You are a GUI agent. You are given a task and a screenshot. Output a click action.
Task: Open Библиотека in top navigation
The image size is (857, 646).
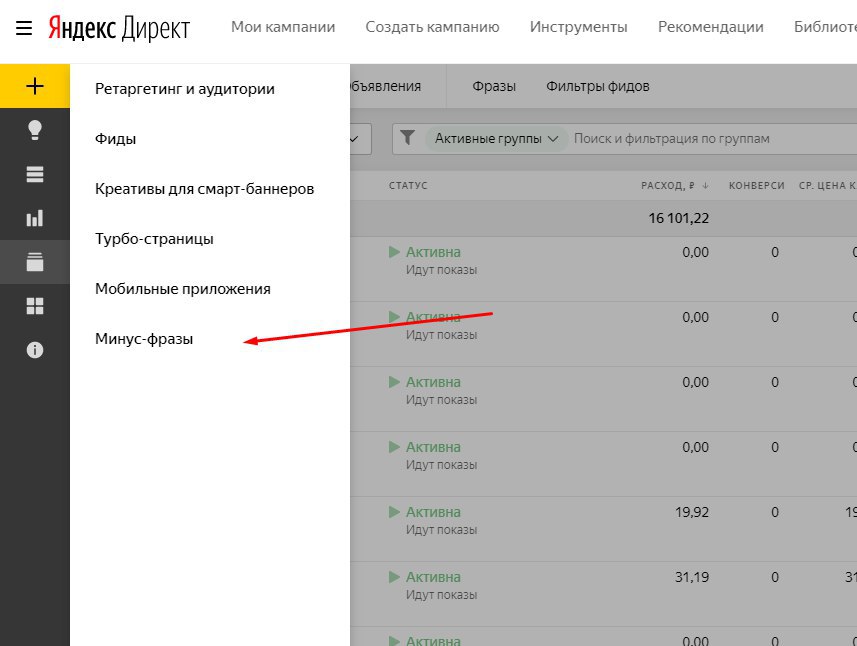pyautogui.click(x=825, y=27)
